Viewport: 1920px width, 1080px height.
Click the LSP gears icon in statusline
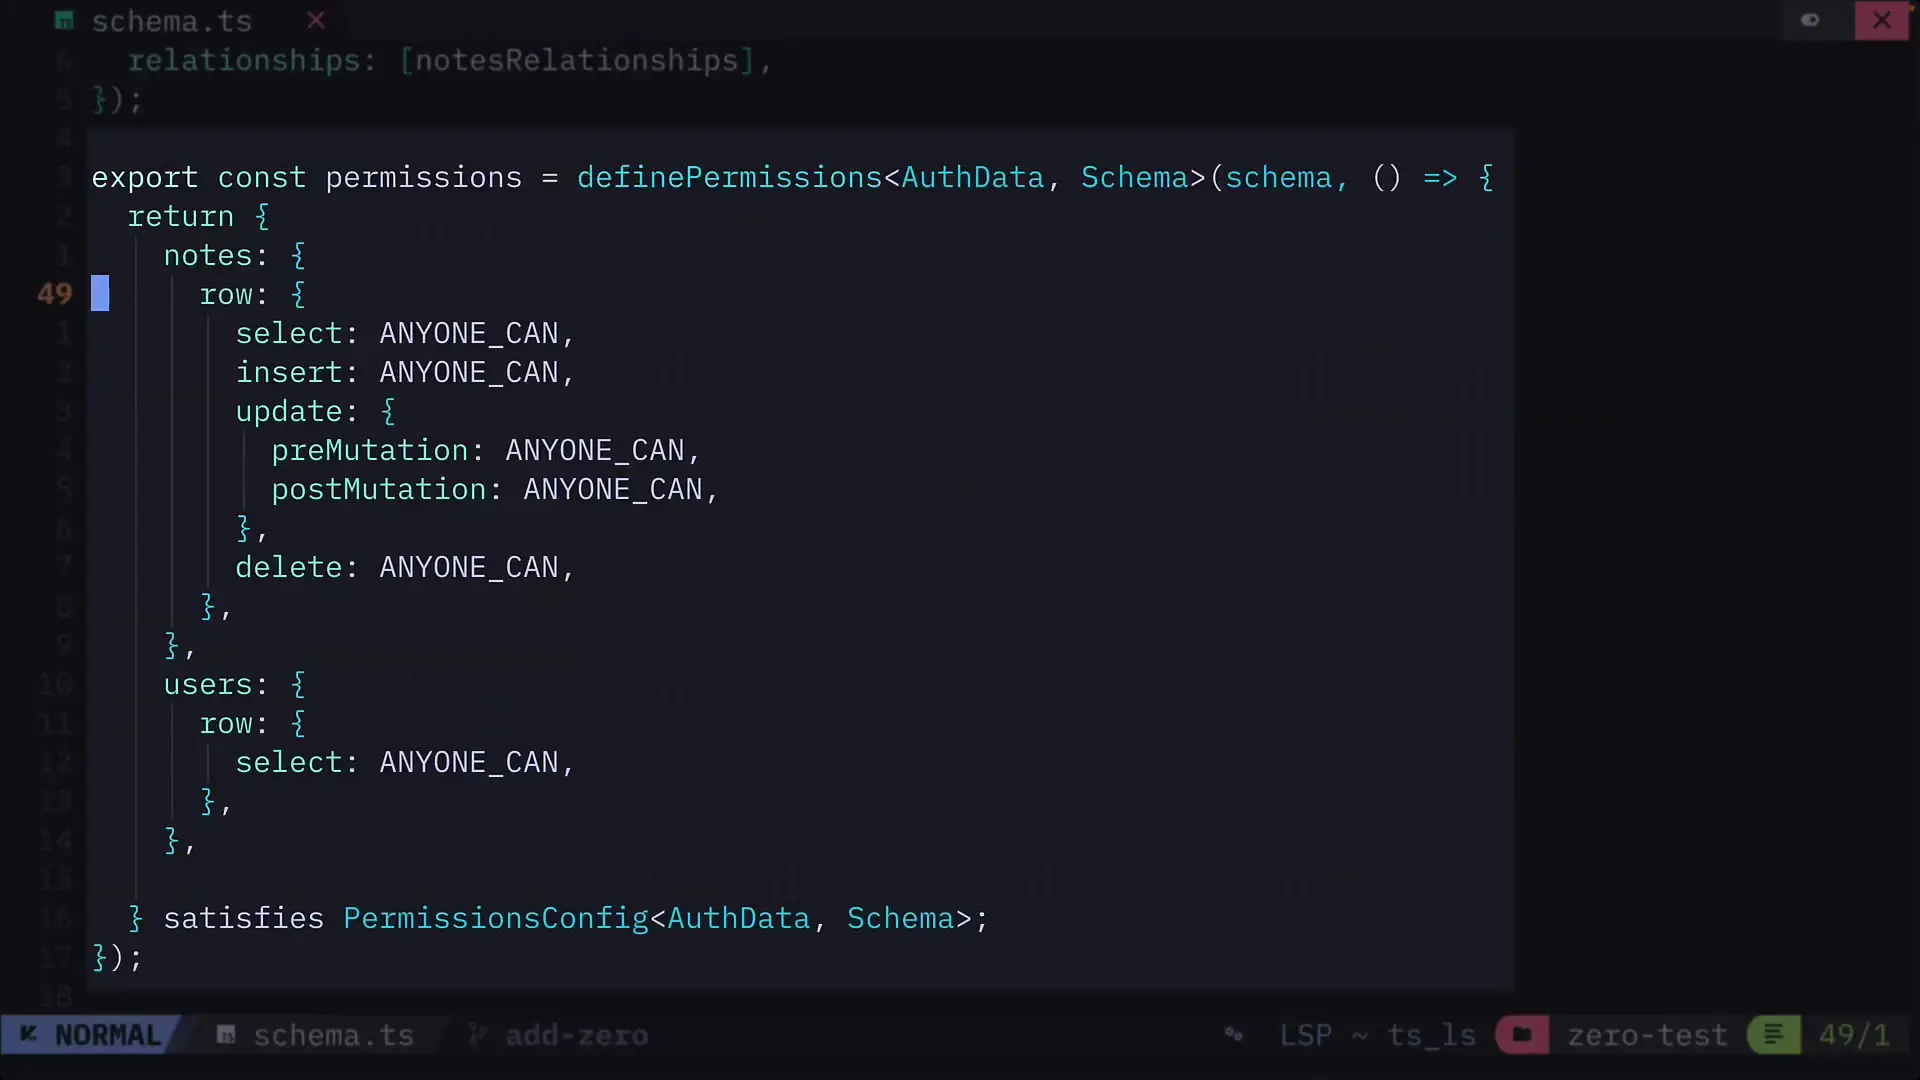[x=1234, y=1035]
